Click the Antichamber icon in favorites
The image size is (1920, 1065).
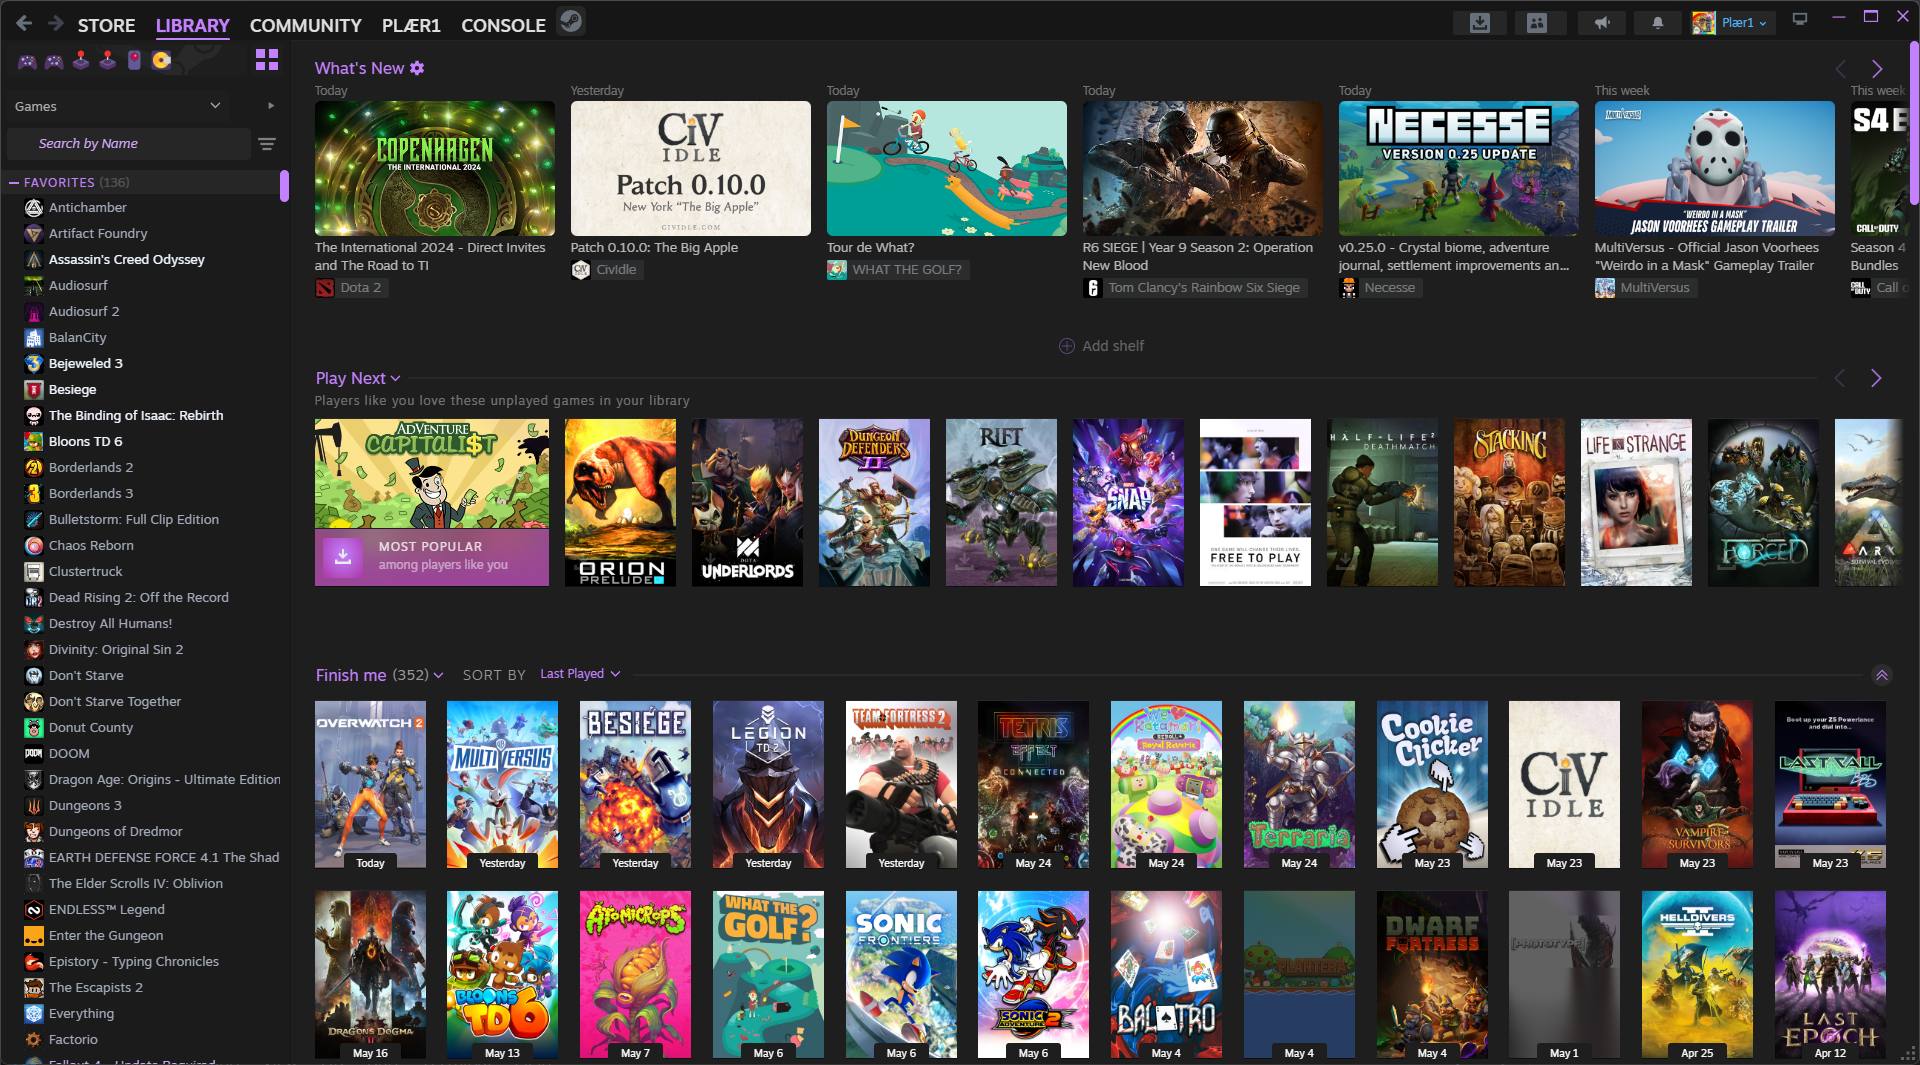33,208
